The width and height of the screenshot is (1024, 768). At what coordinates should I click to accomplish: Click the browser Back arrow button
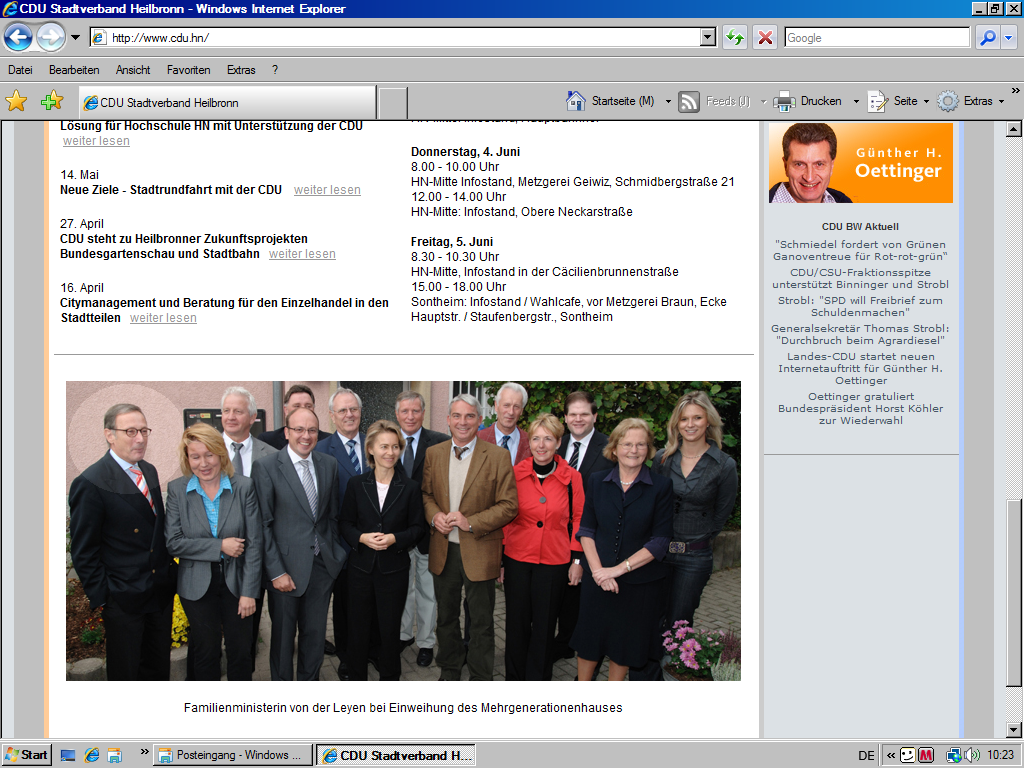point(18,37)
